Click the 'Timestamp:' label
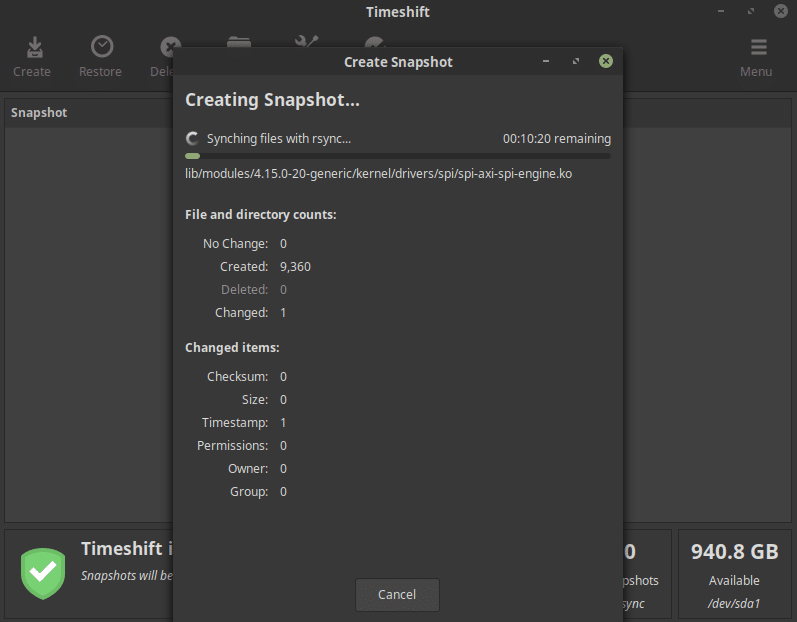The width and height of the screenshot is (797, 622). tap(235, 423)
